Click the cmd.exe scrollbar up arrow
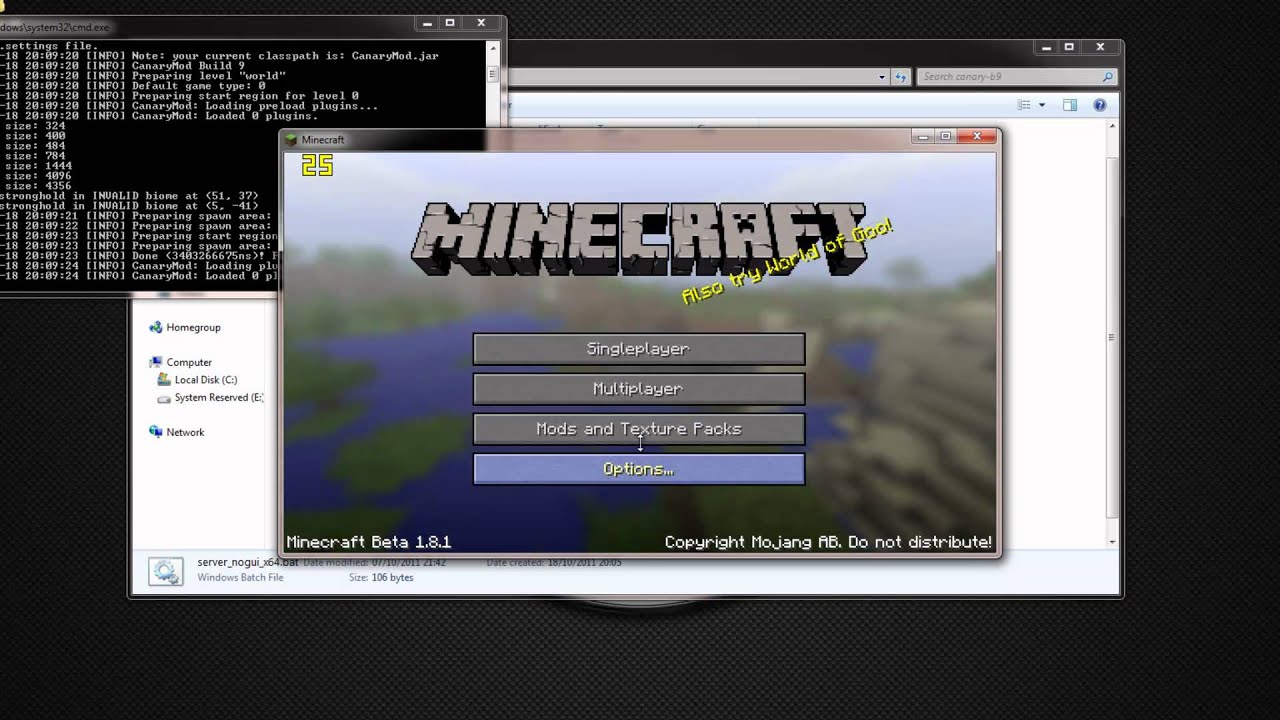This screenshot has width=1280, height=720. pos(493,47)
